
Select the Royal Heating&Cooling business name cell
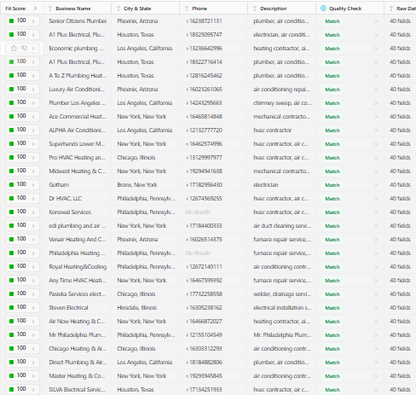(x=78, y=267)
